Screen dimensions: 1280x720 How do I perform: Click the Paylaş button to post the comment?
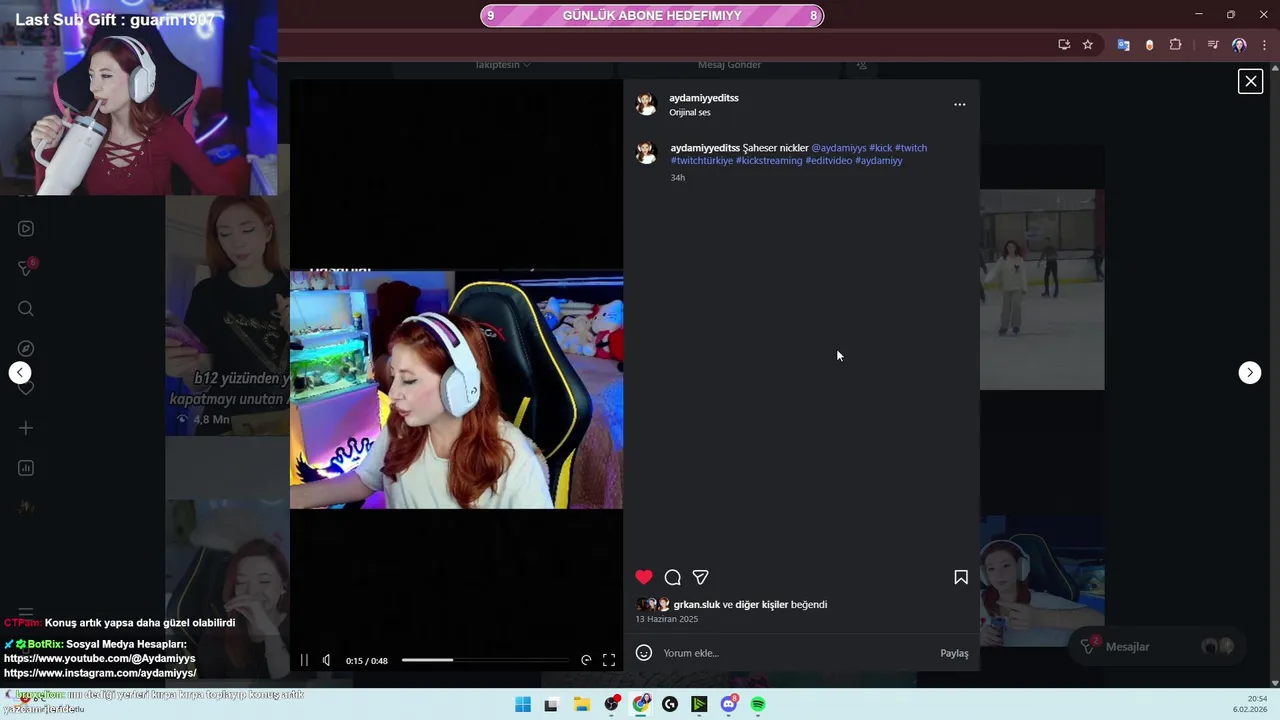[x=954, y=653]
